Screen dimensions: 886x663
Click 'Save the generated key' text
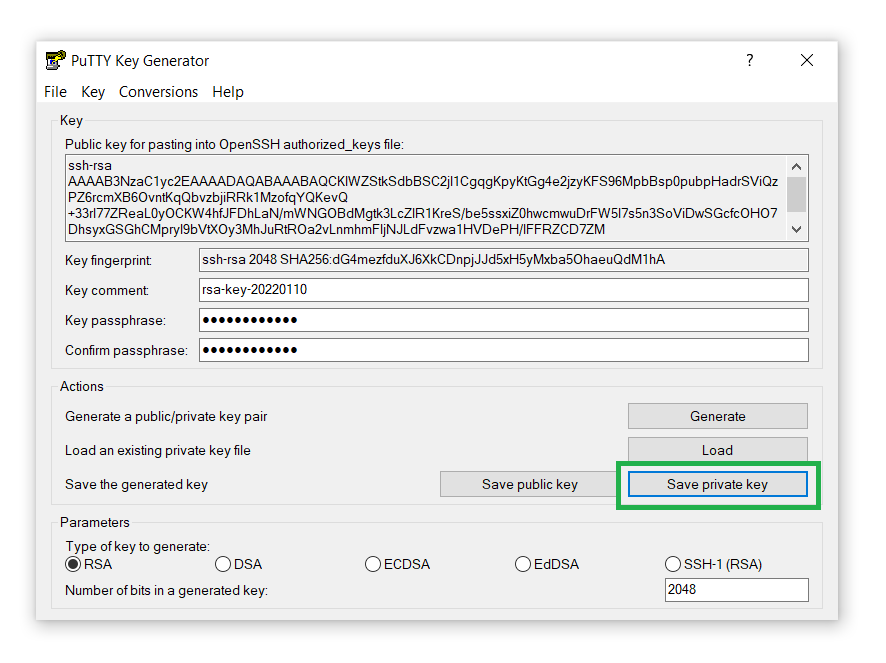136,484
